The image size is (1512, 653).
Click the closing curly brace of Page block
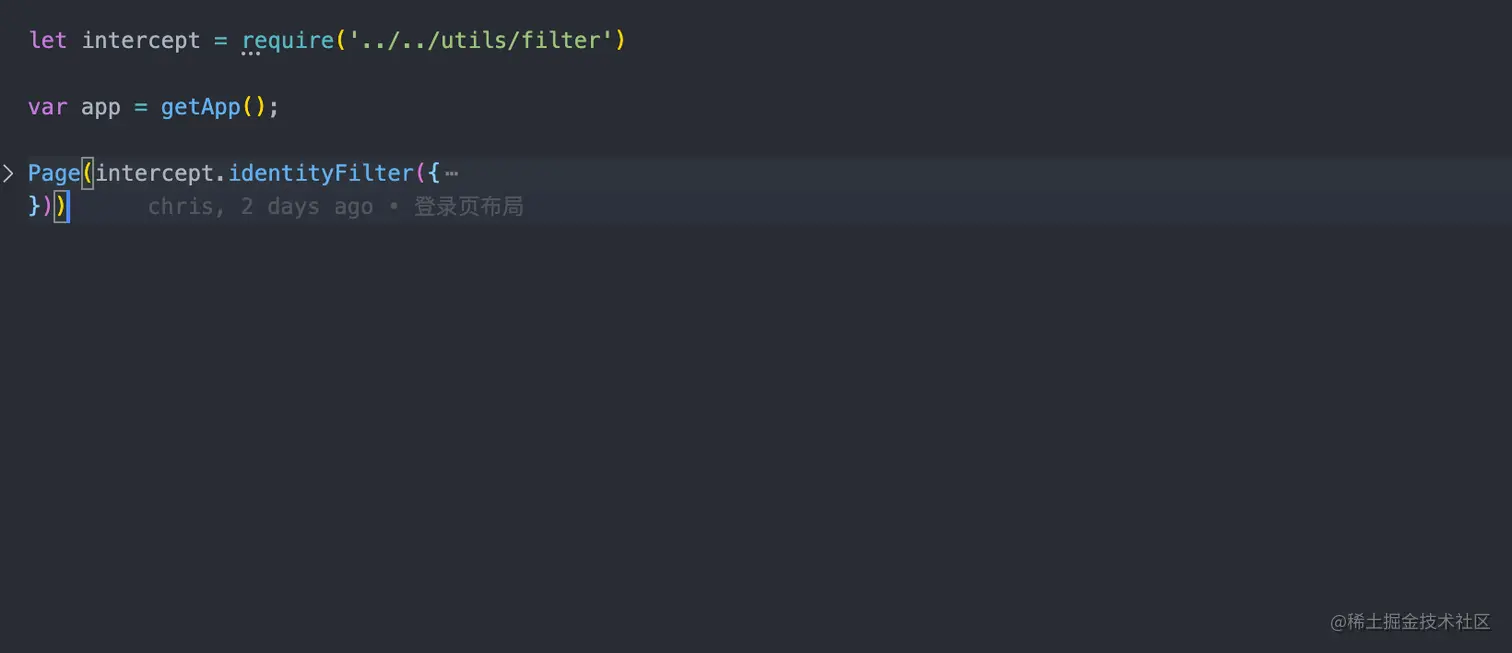click(34, 207)
